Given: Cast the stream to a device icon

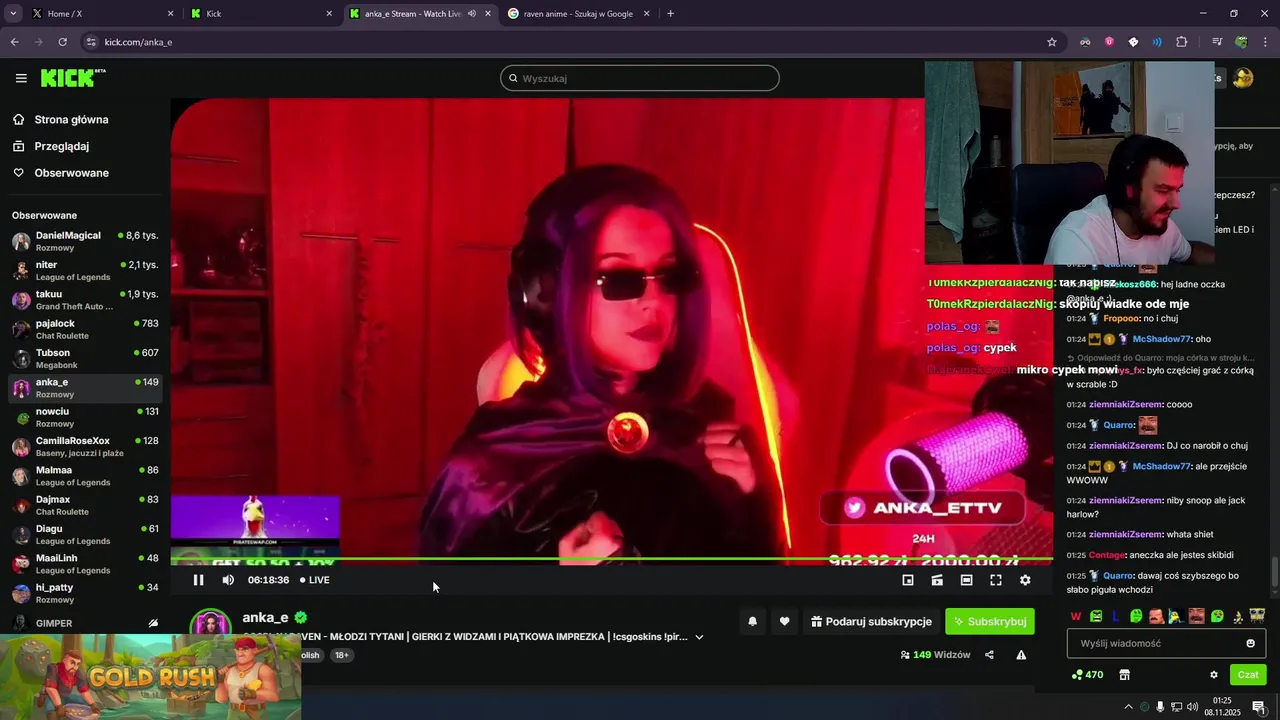Looking at the screenshot, I should tap(937, 580).
